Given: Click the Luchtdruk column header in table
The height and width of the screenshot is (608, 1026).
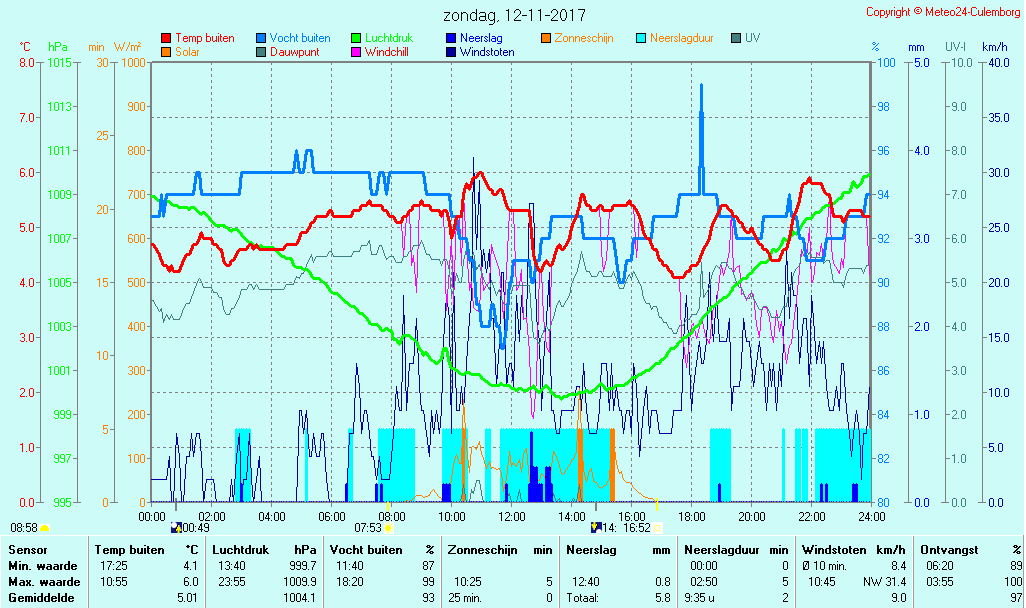Looking at the screenshot, I should pos(238,549).
